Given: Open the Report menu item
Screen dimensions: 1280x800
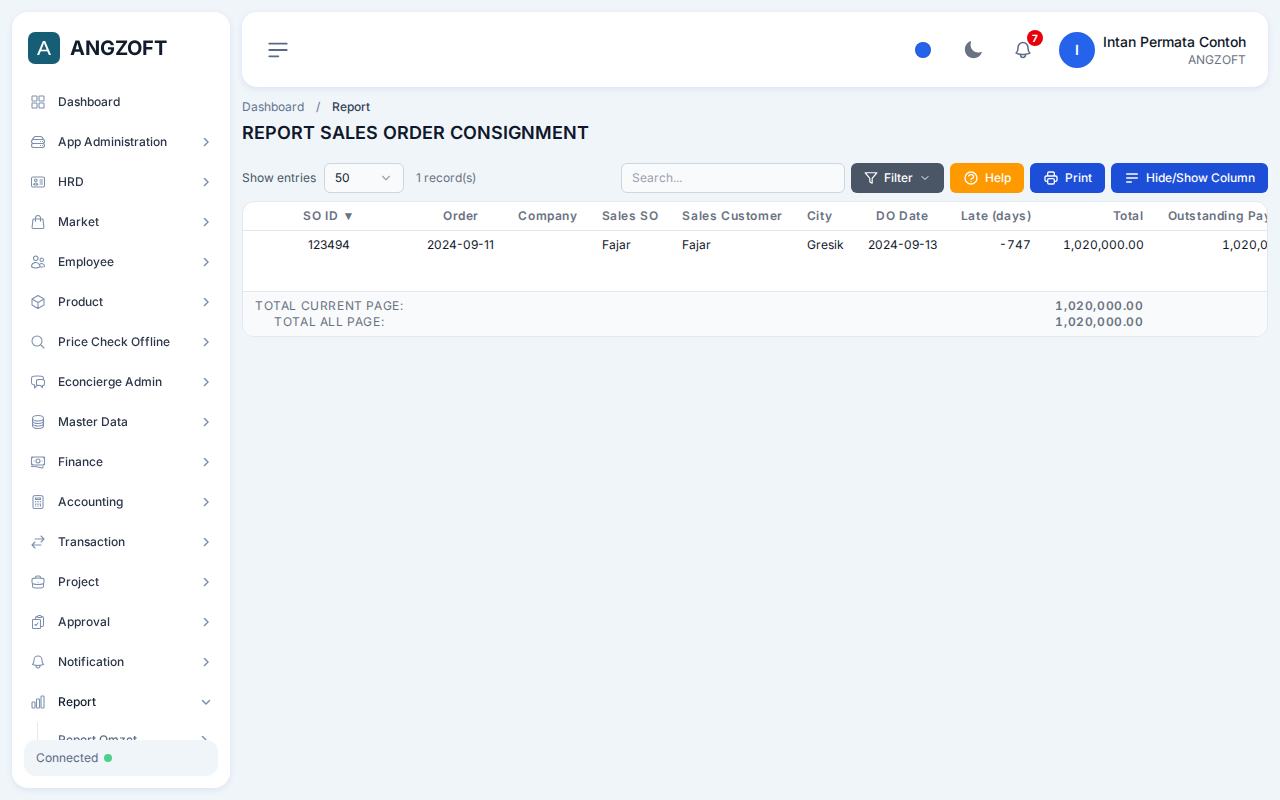Looking at the screenshot, I should [121, 702].
